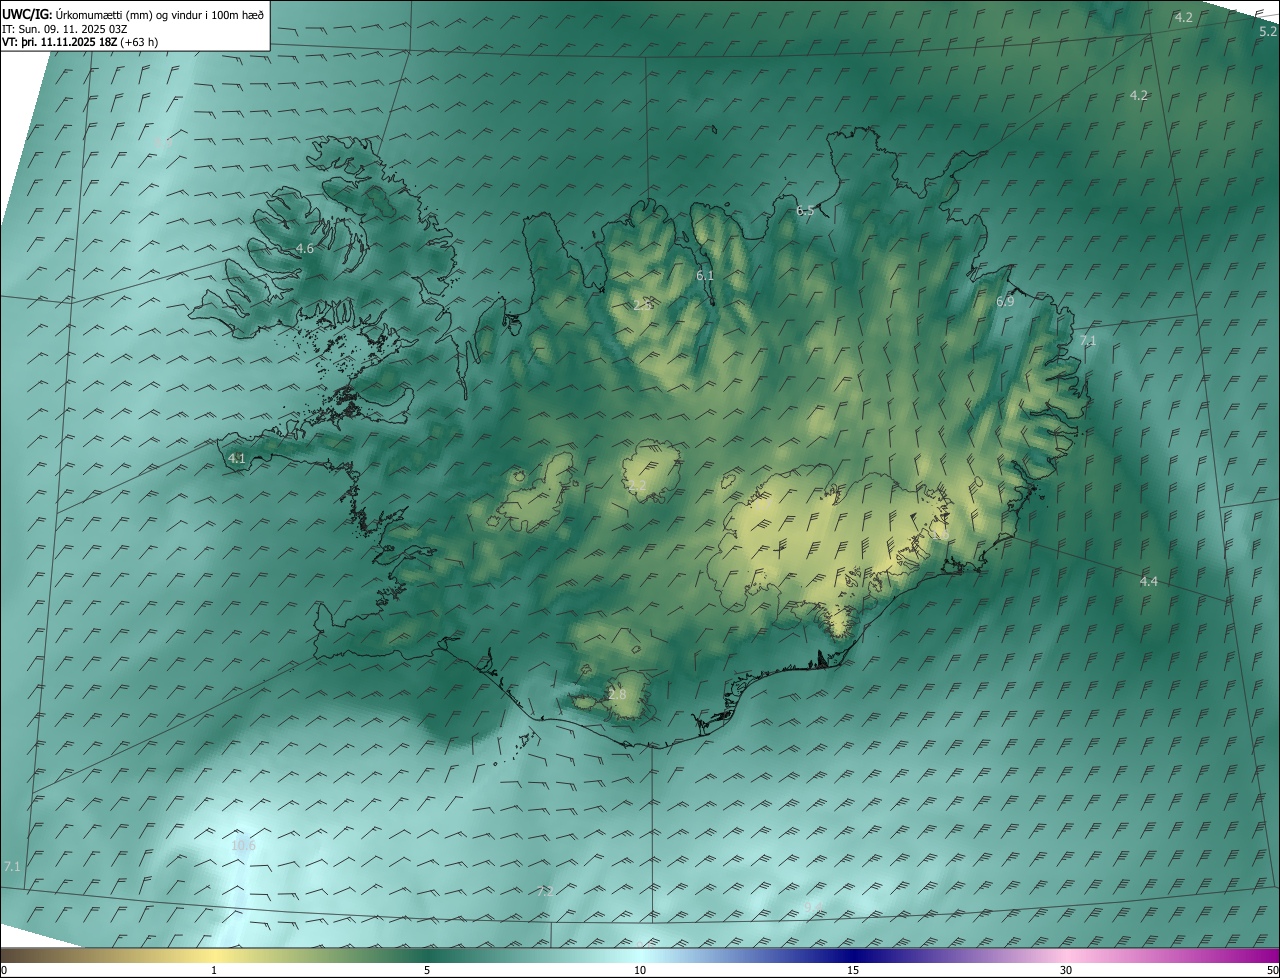Click the 6.5 value on the north coast
The height and width of the screenshot is (978, 1280).
(x=805, y=211)
